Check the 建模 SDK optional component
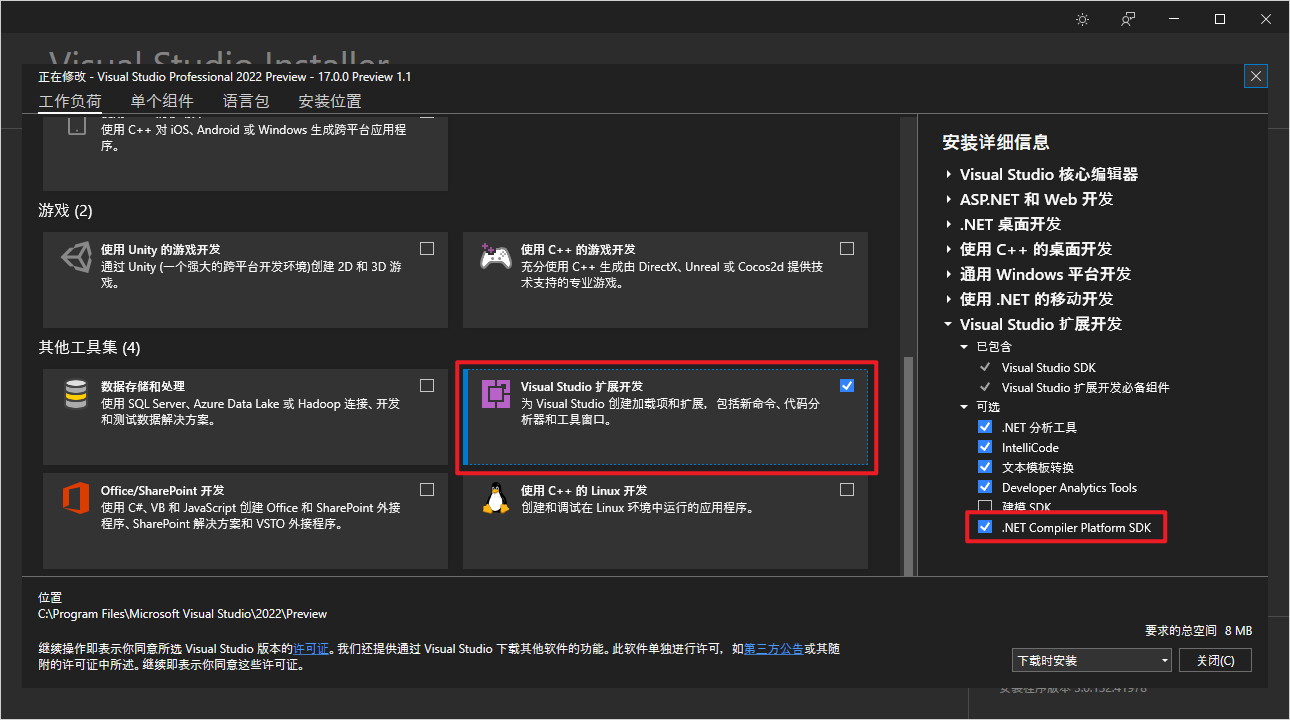1290x720 pixels. pos(985,507)
